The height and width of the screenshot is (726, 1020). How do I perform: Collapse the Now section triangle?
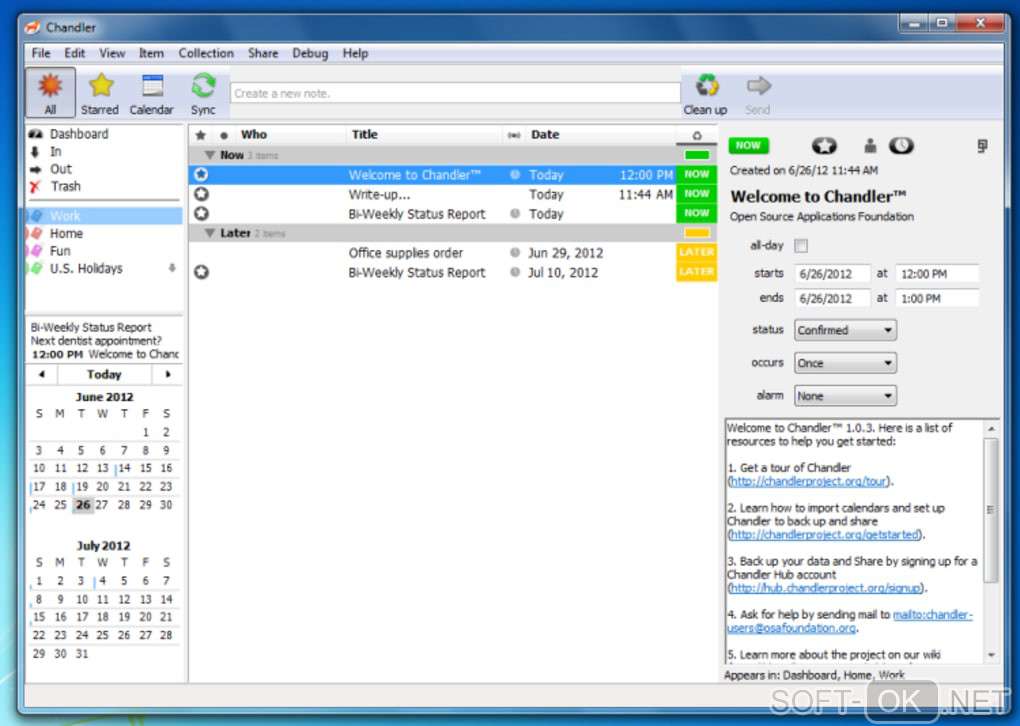(209, 155)
